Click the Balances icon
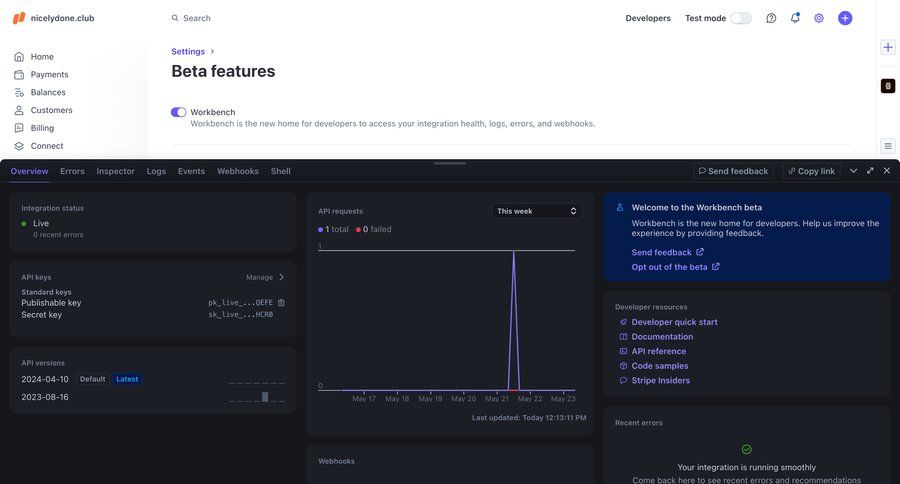900x484 pixels. [x=19, y=92]
